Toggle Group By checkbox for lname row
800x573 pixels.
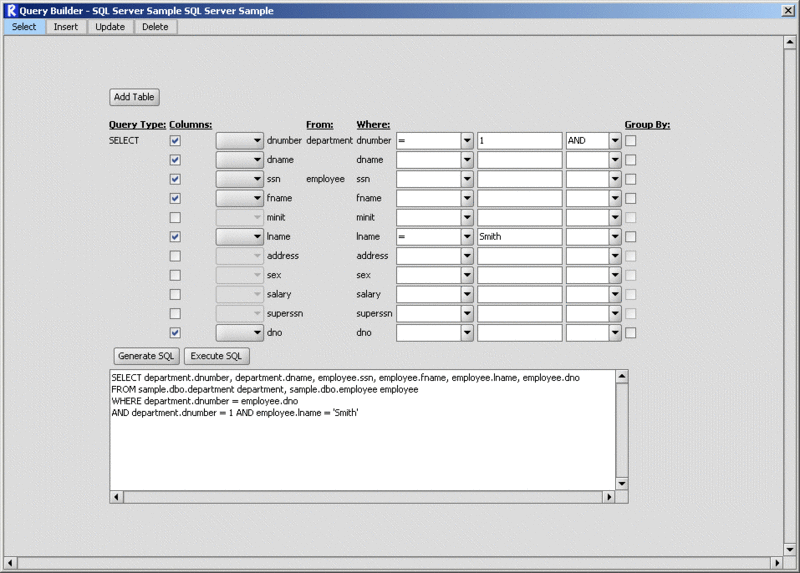(631, 237)
